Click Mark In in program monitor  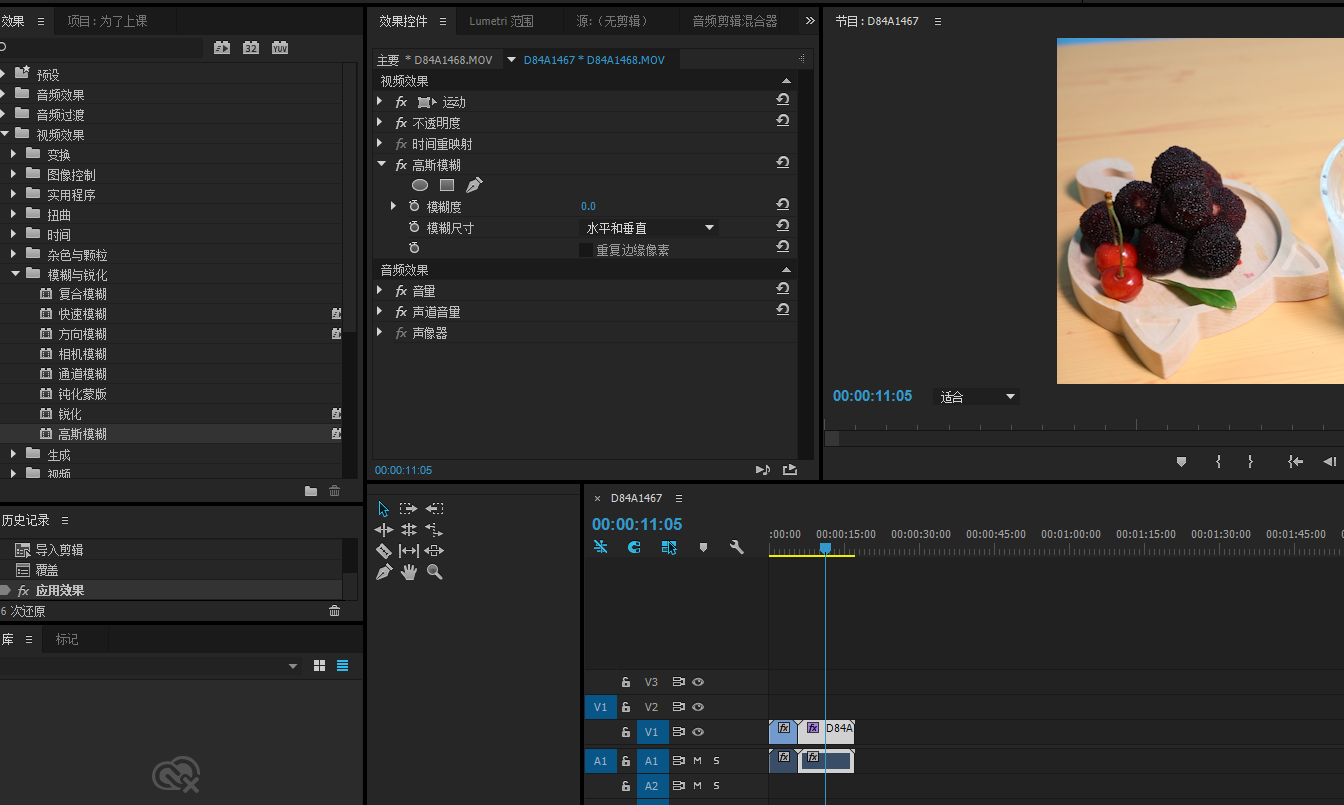click(1218, 461)
